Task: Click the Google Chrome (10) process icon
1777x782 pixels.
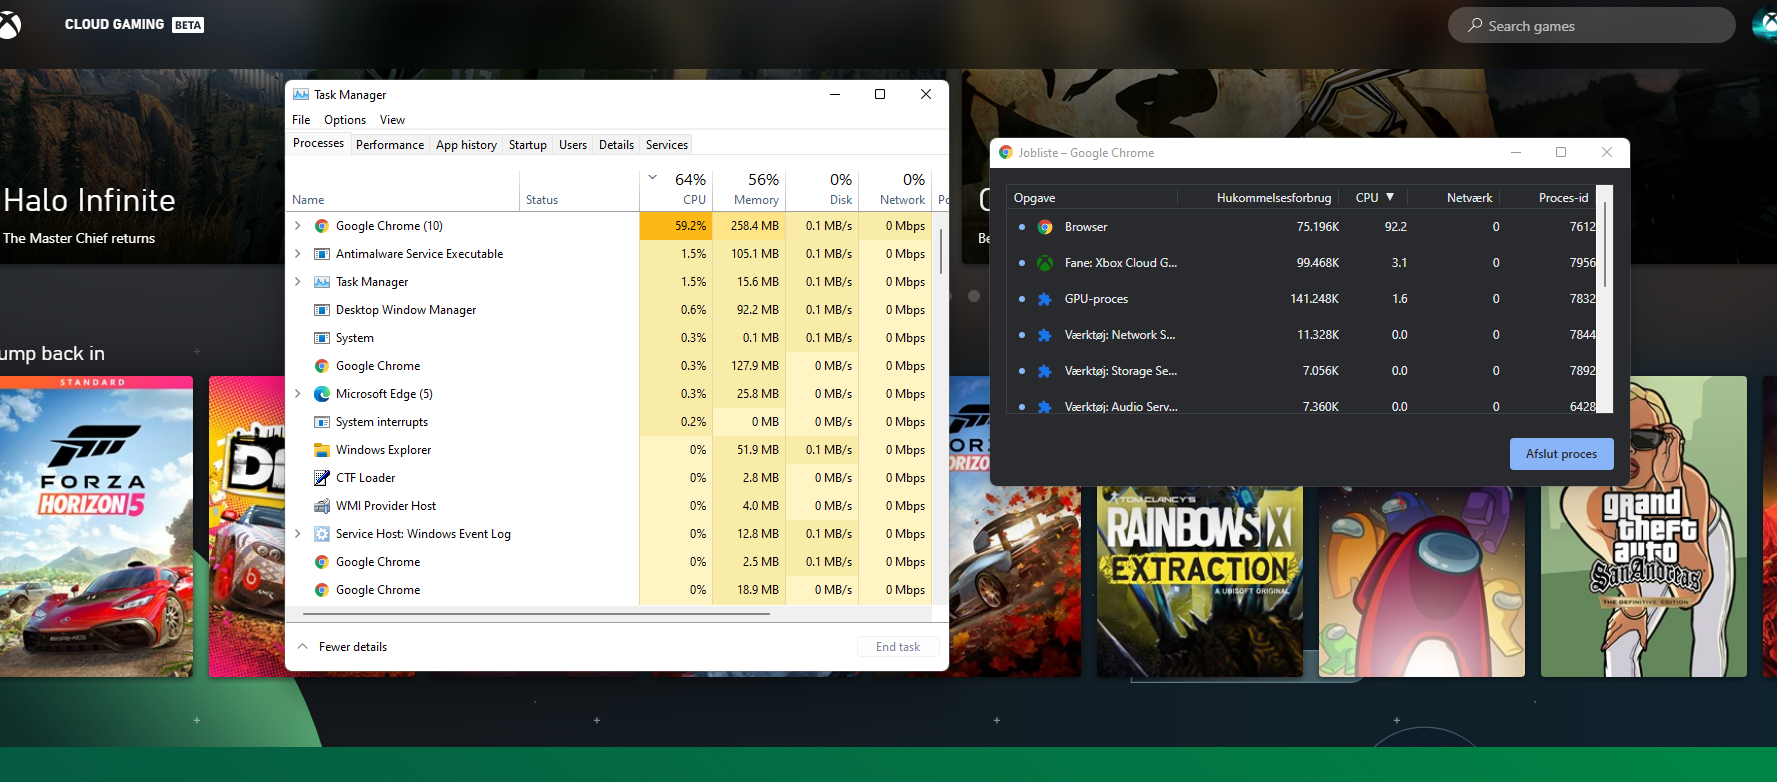Action: coord(322,226)
